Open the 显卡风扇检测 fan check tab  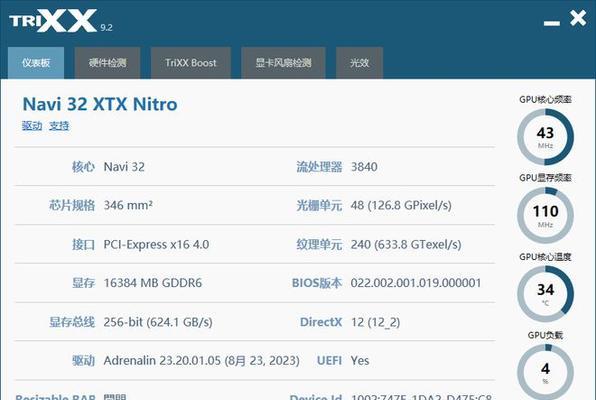coord(283,63)
